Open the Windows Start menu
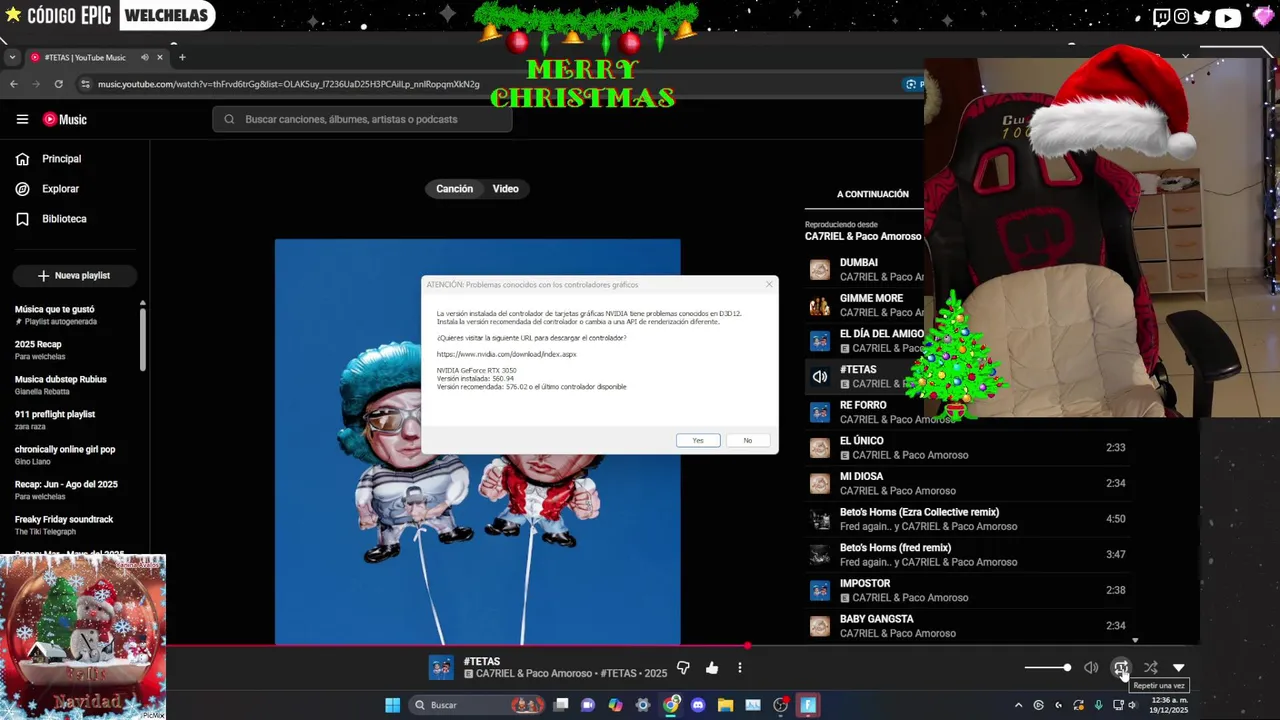 coord(392,705)
